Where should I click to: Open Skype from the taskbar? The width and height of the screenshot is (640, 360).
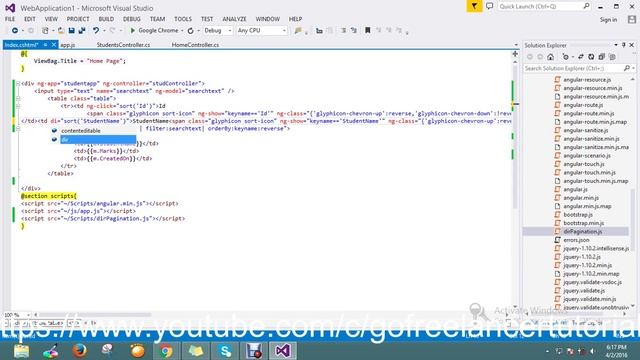point(225,351)
